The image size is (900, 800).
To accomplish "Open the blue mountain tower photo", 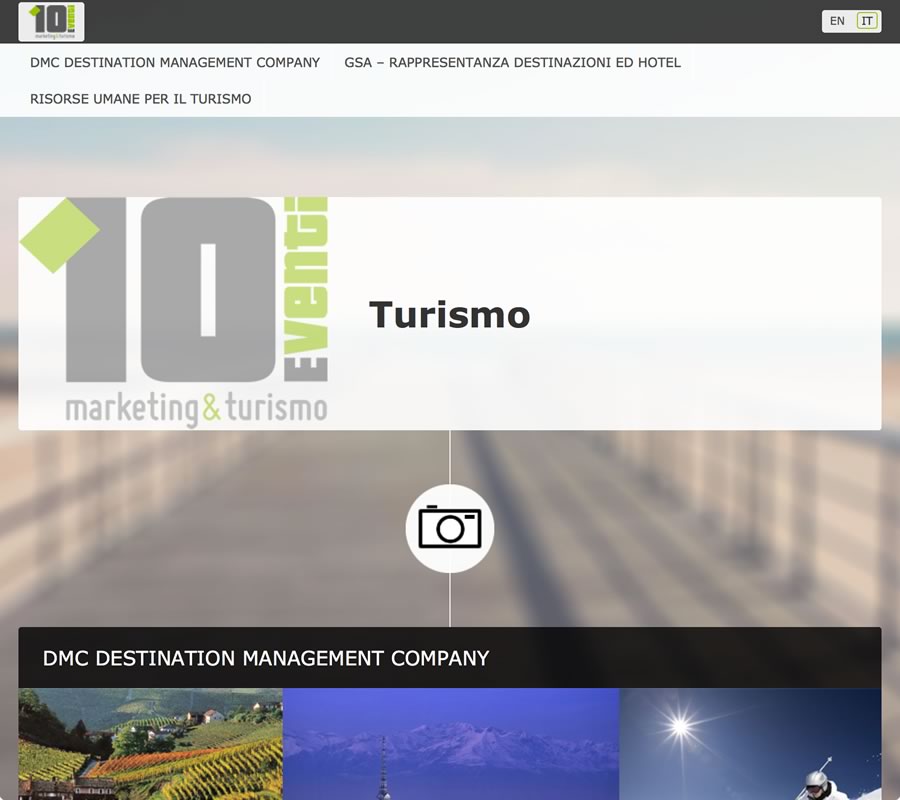I will [451, 744].
